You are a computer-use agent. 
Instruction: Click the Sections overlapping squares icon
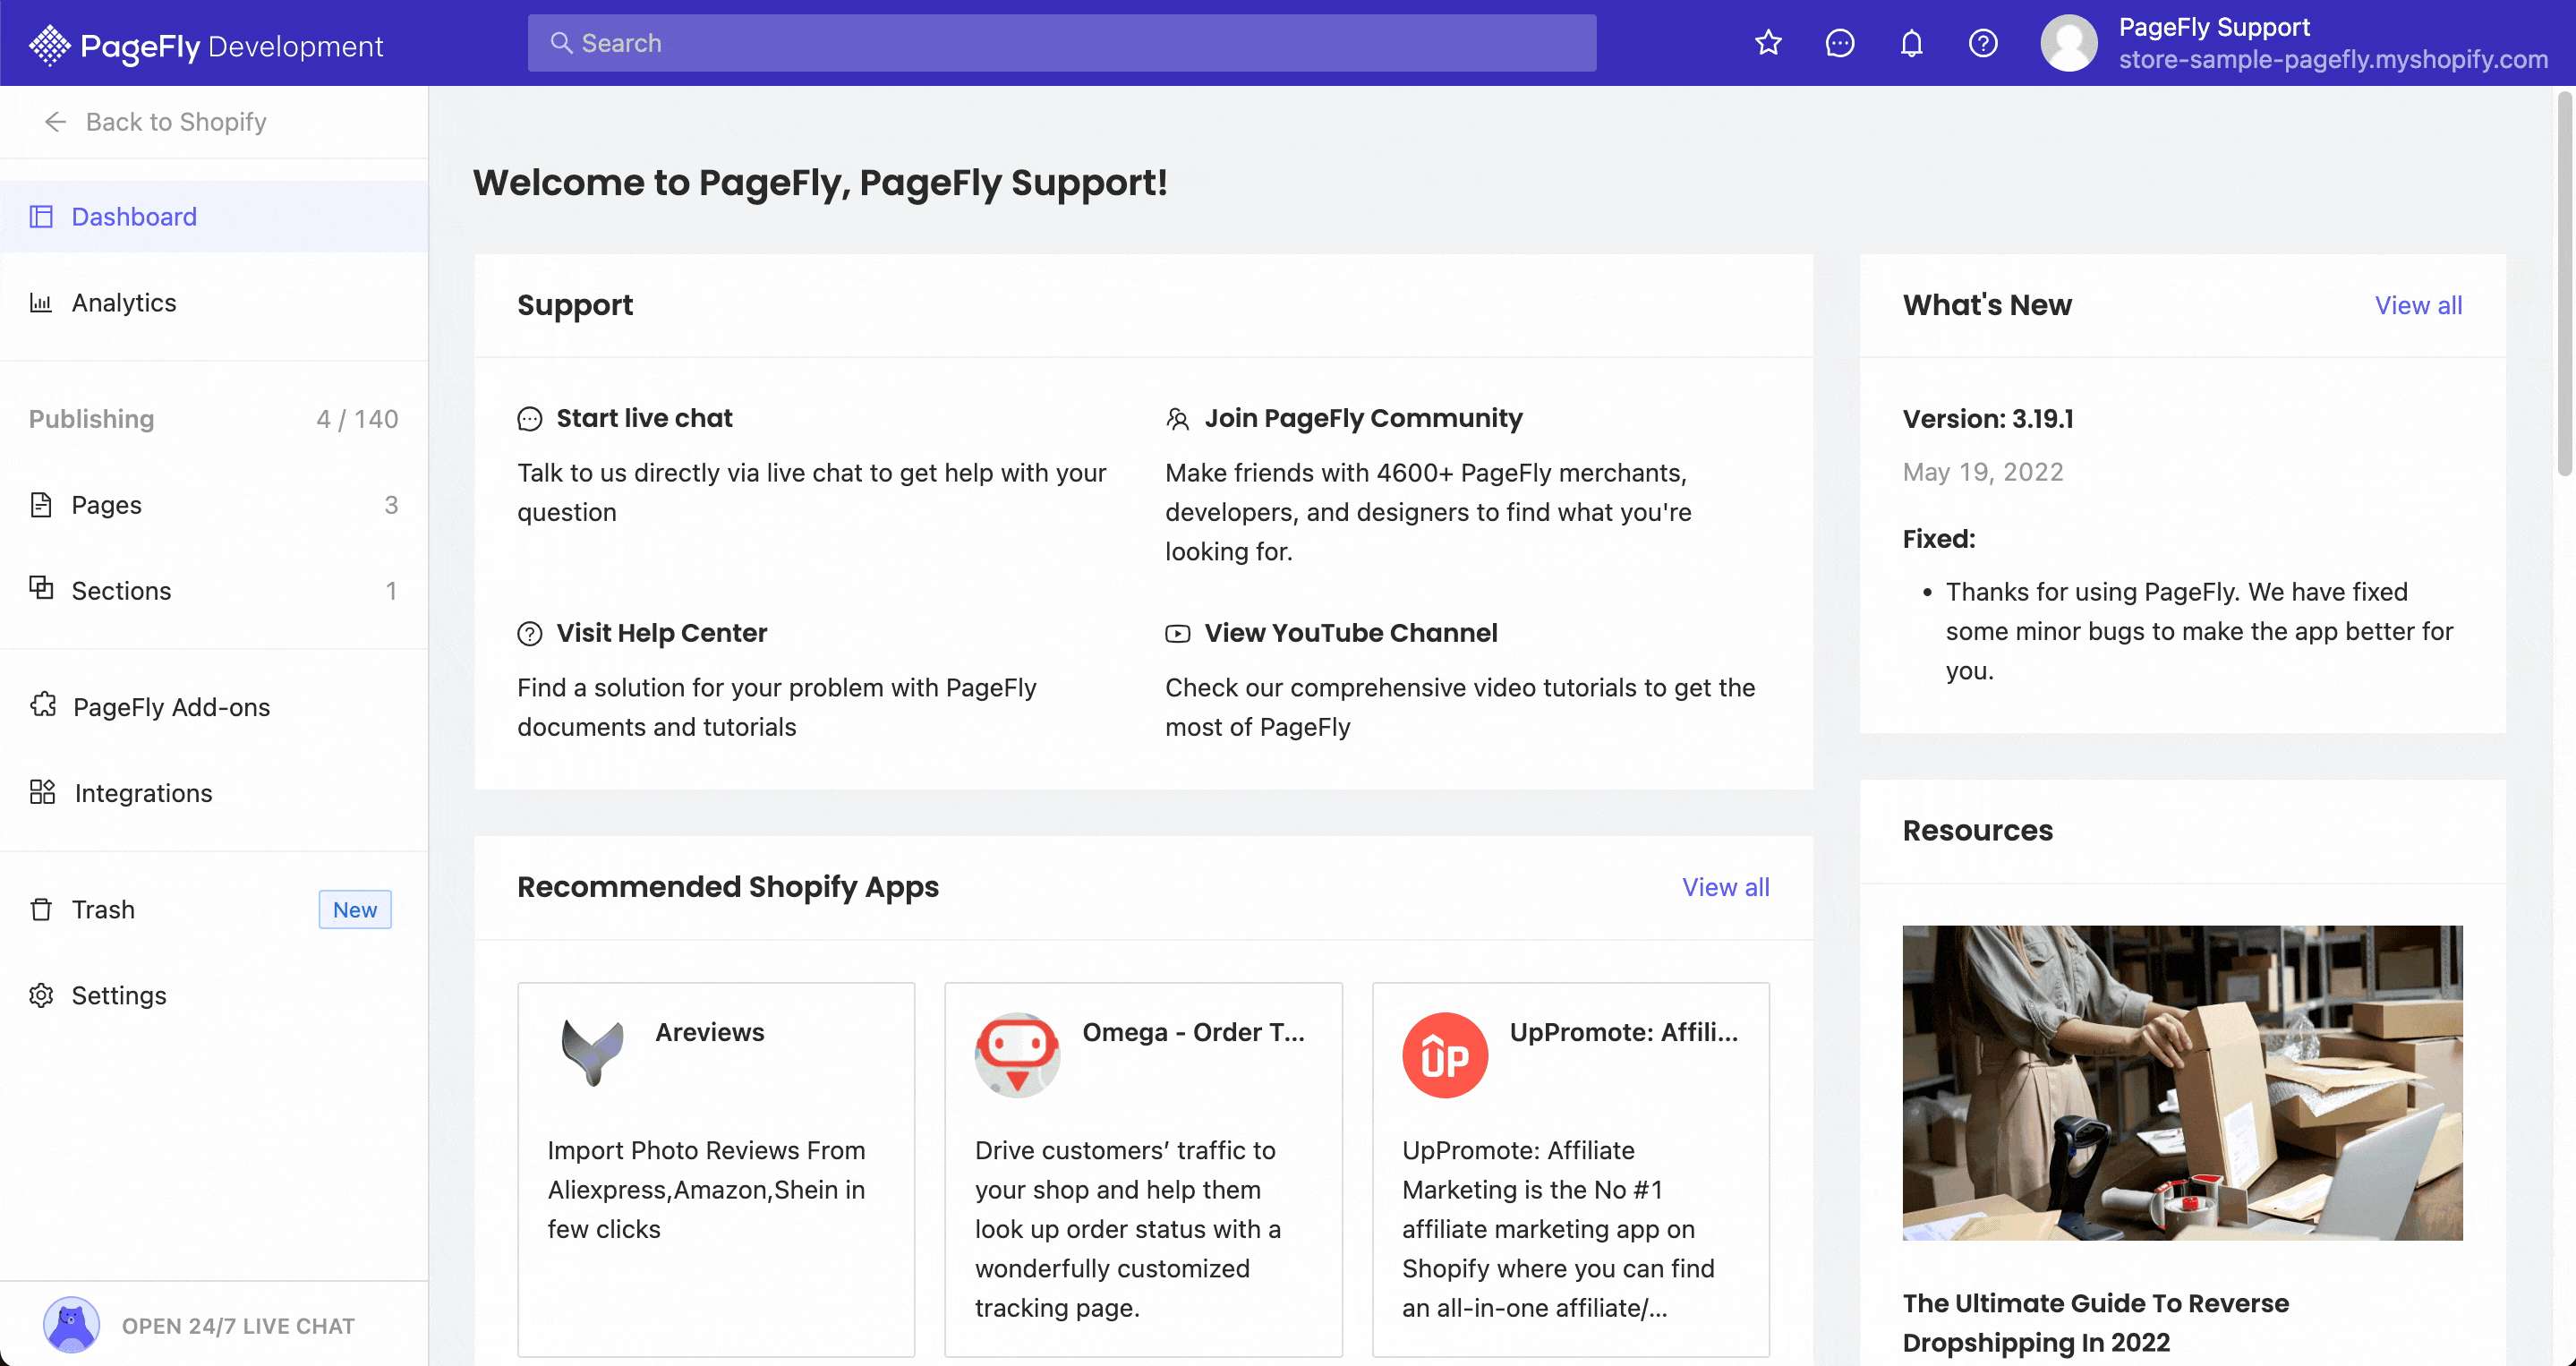pyautogui.click(x=41, y=588)
